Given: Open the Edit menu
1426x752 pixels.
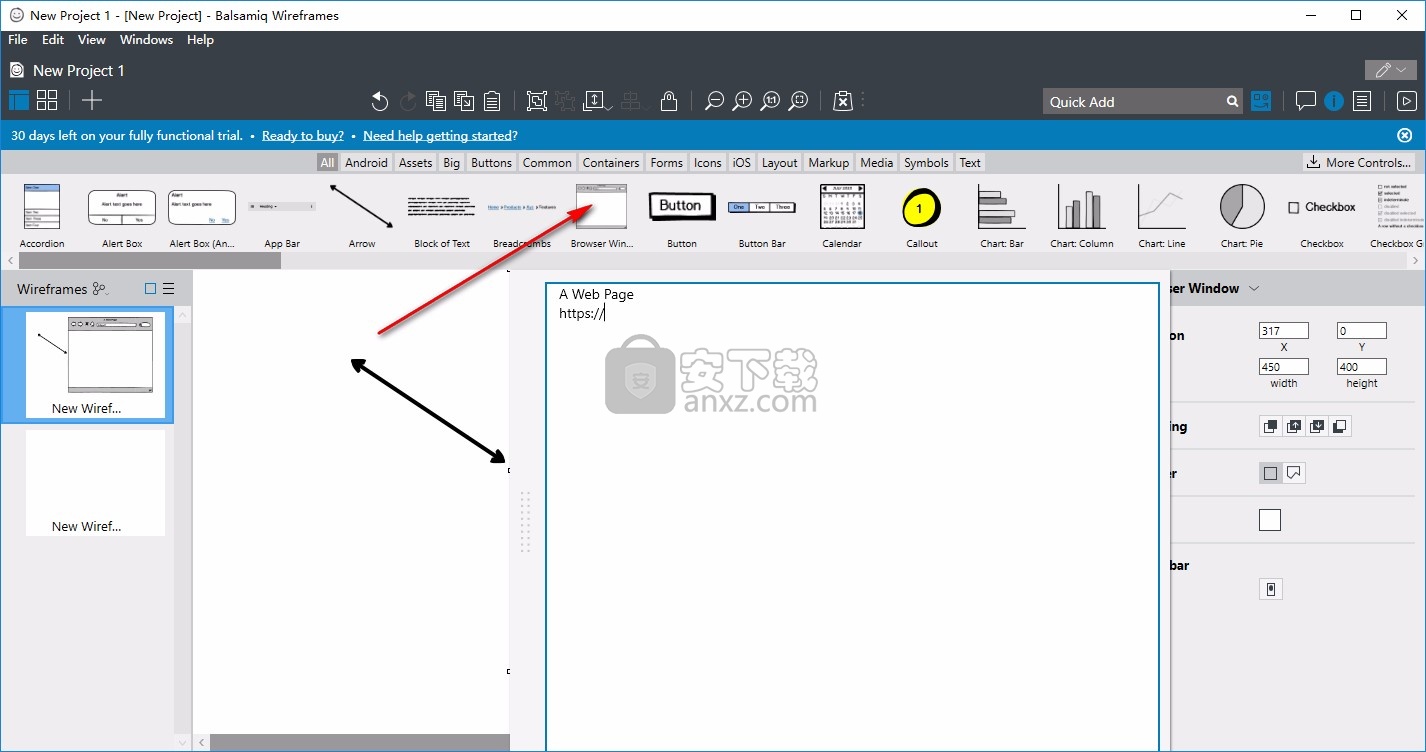Looking at the screenshot, I should click(x=53, y=40).
